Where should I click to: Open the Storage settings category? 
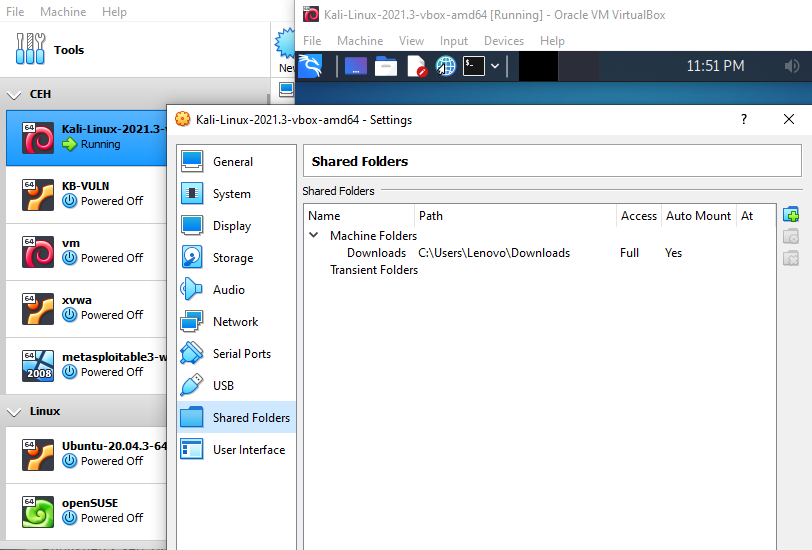(x=236, y=257)
